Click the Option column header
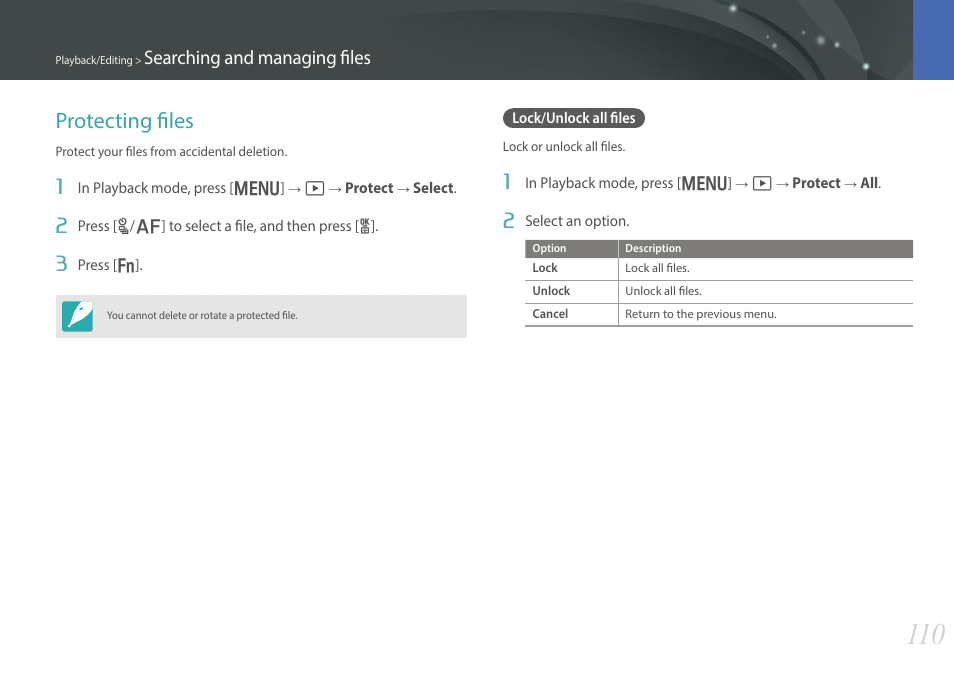The image size is (954, 676). click(571, 249)
